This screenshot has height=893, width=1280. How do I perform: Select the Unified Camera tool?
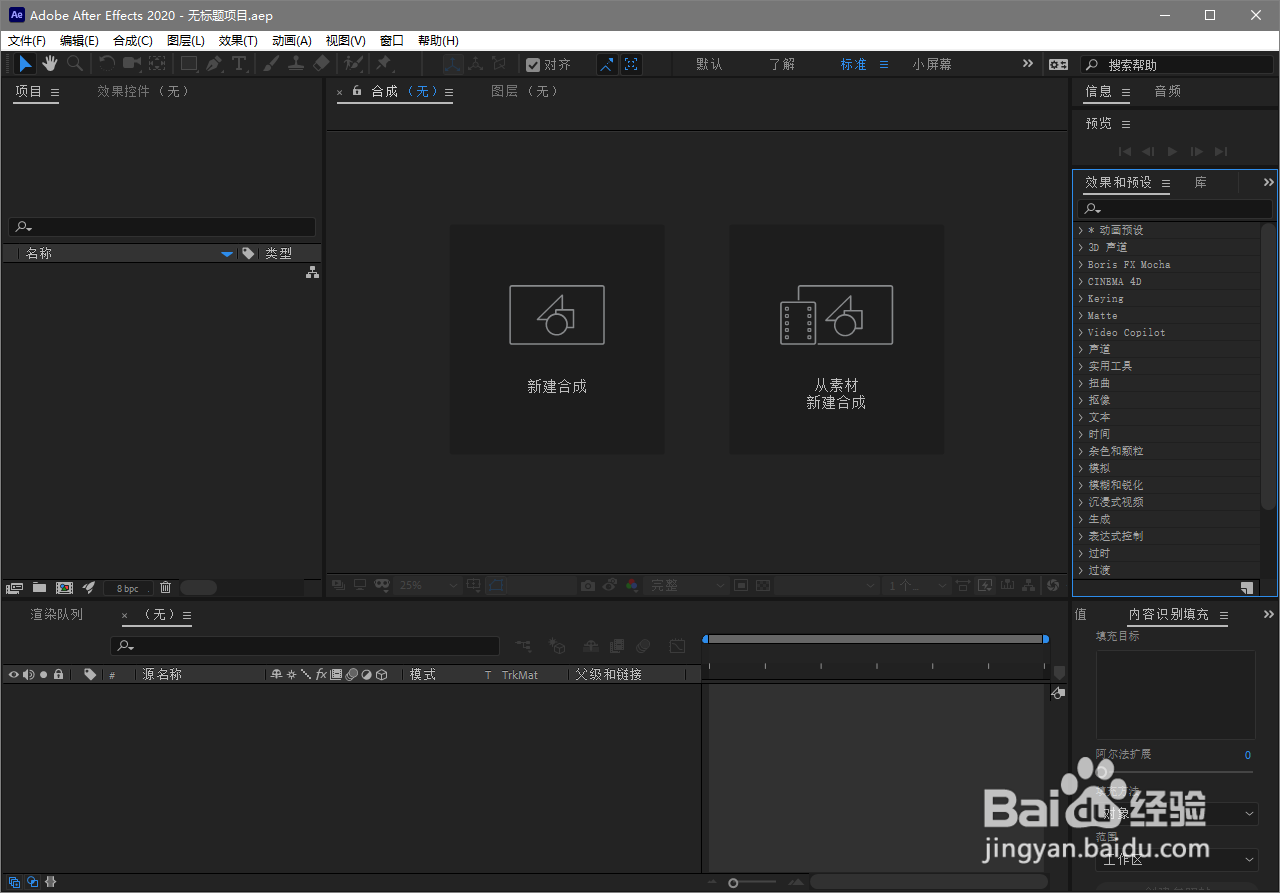132,64
